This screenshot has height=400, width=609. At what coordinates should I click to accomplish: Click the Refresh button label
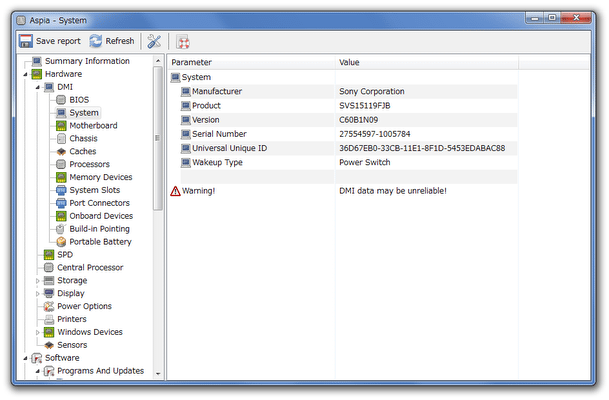[x=120, y=41]
